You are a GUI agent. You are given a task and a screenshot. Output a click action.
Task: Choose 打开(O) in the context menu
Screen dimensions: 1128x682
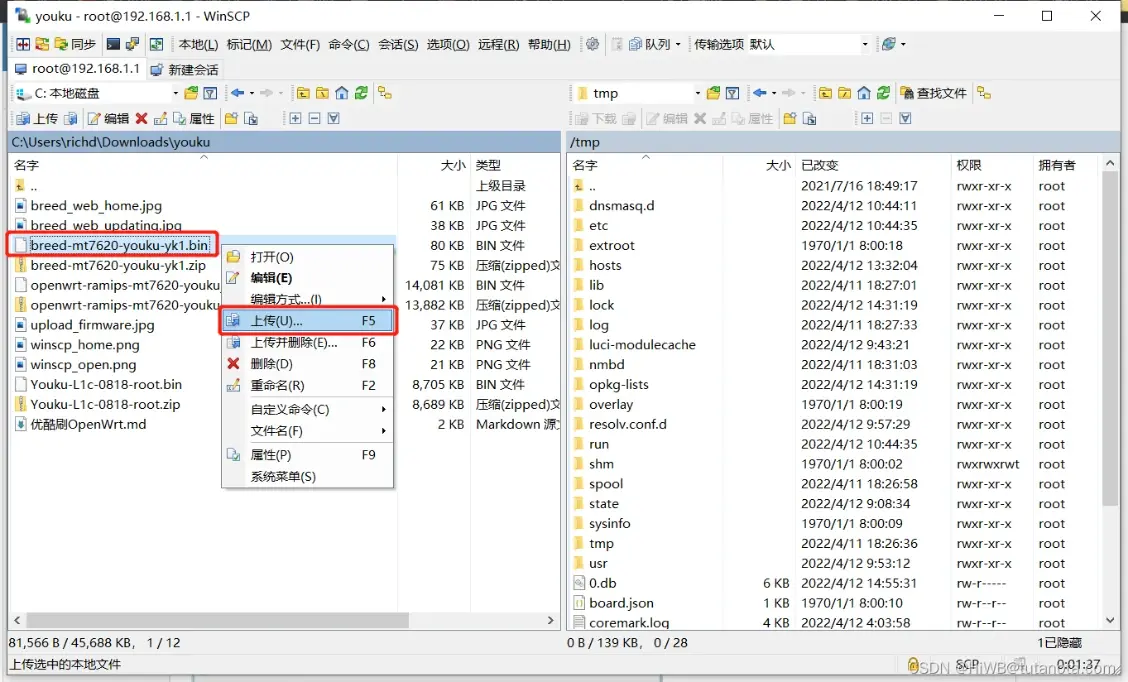307,257
